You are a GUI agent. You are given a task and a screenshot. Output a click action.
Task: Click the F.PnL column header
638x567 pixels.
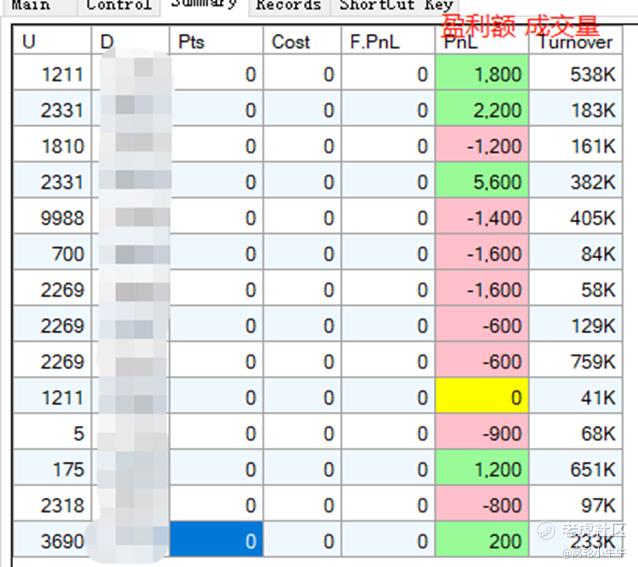[388, 40]
